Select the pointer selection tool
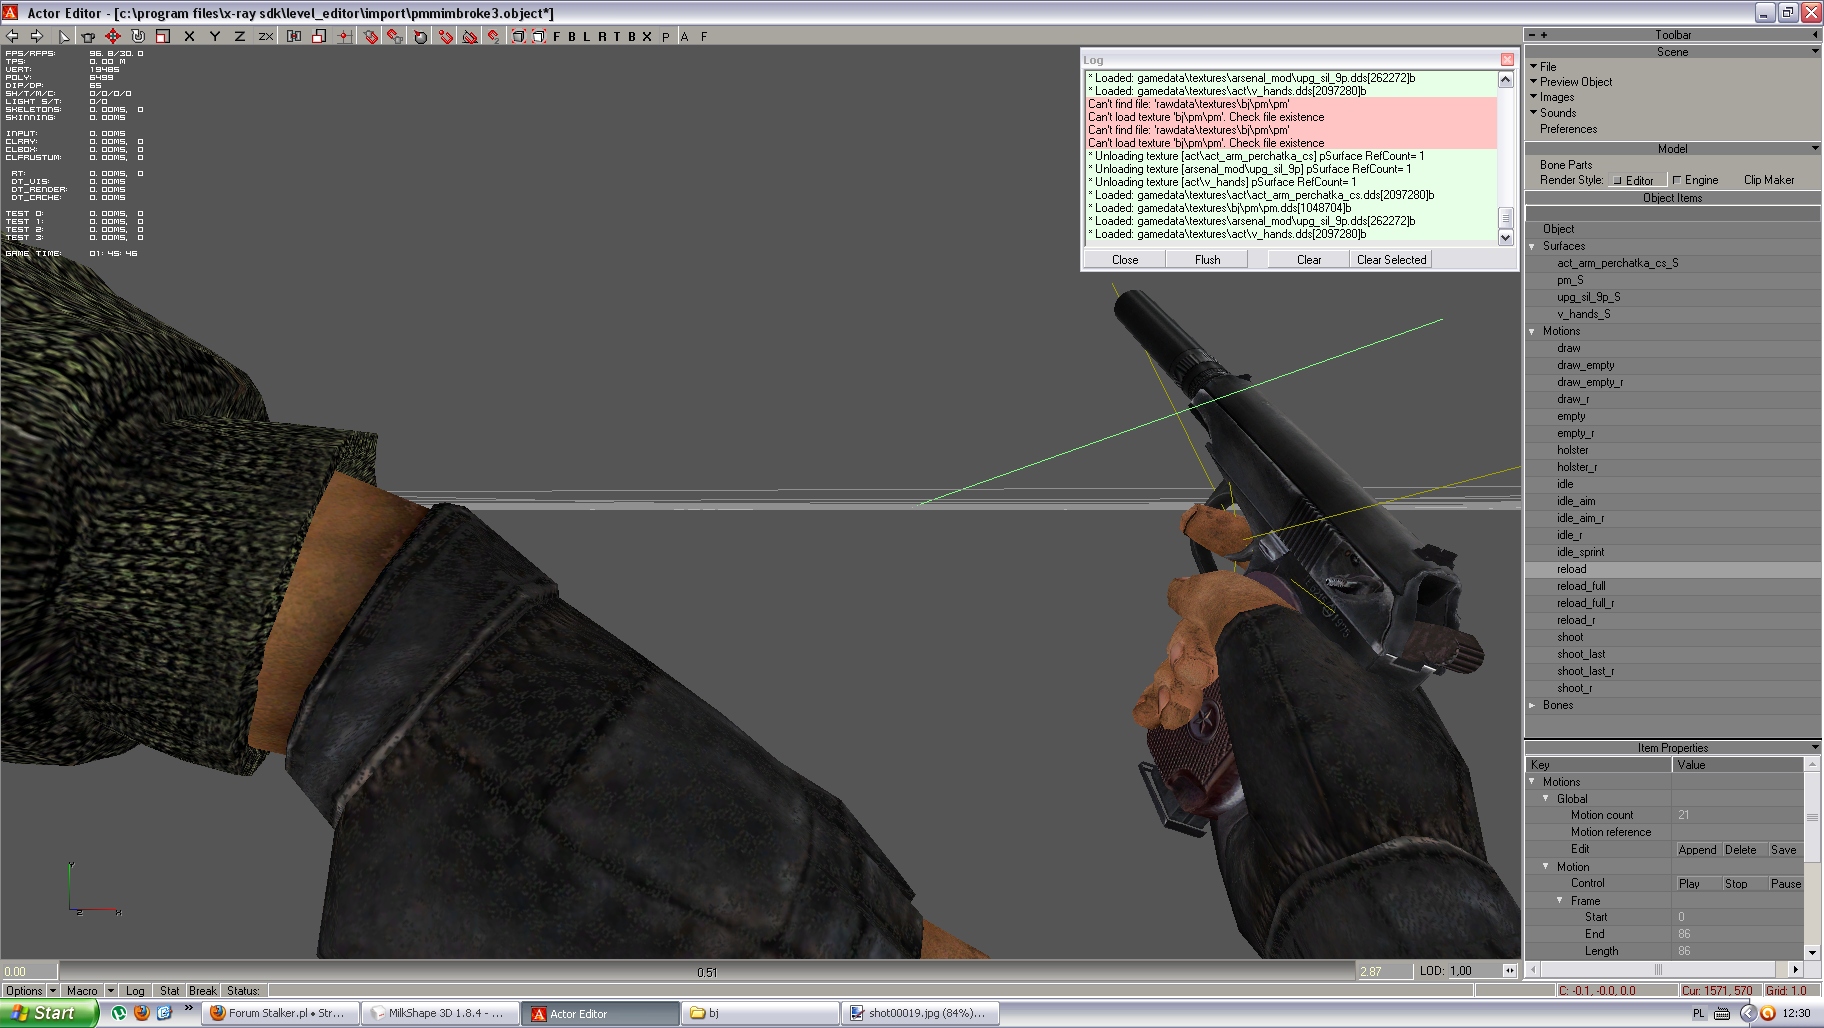The image size is (1824, 1028). [64, 36]
